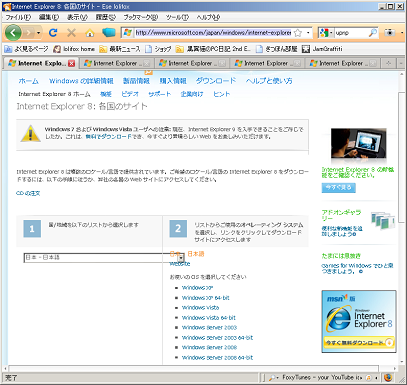Image resolution: width=407 pixels, height=385 pixels.
Task: Click the Windows Server 2008 64-bit link
Action: pyautogui.click(x=217, y=358)
